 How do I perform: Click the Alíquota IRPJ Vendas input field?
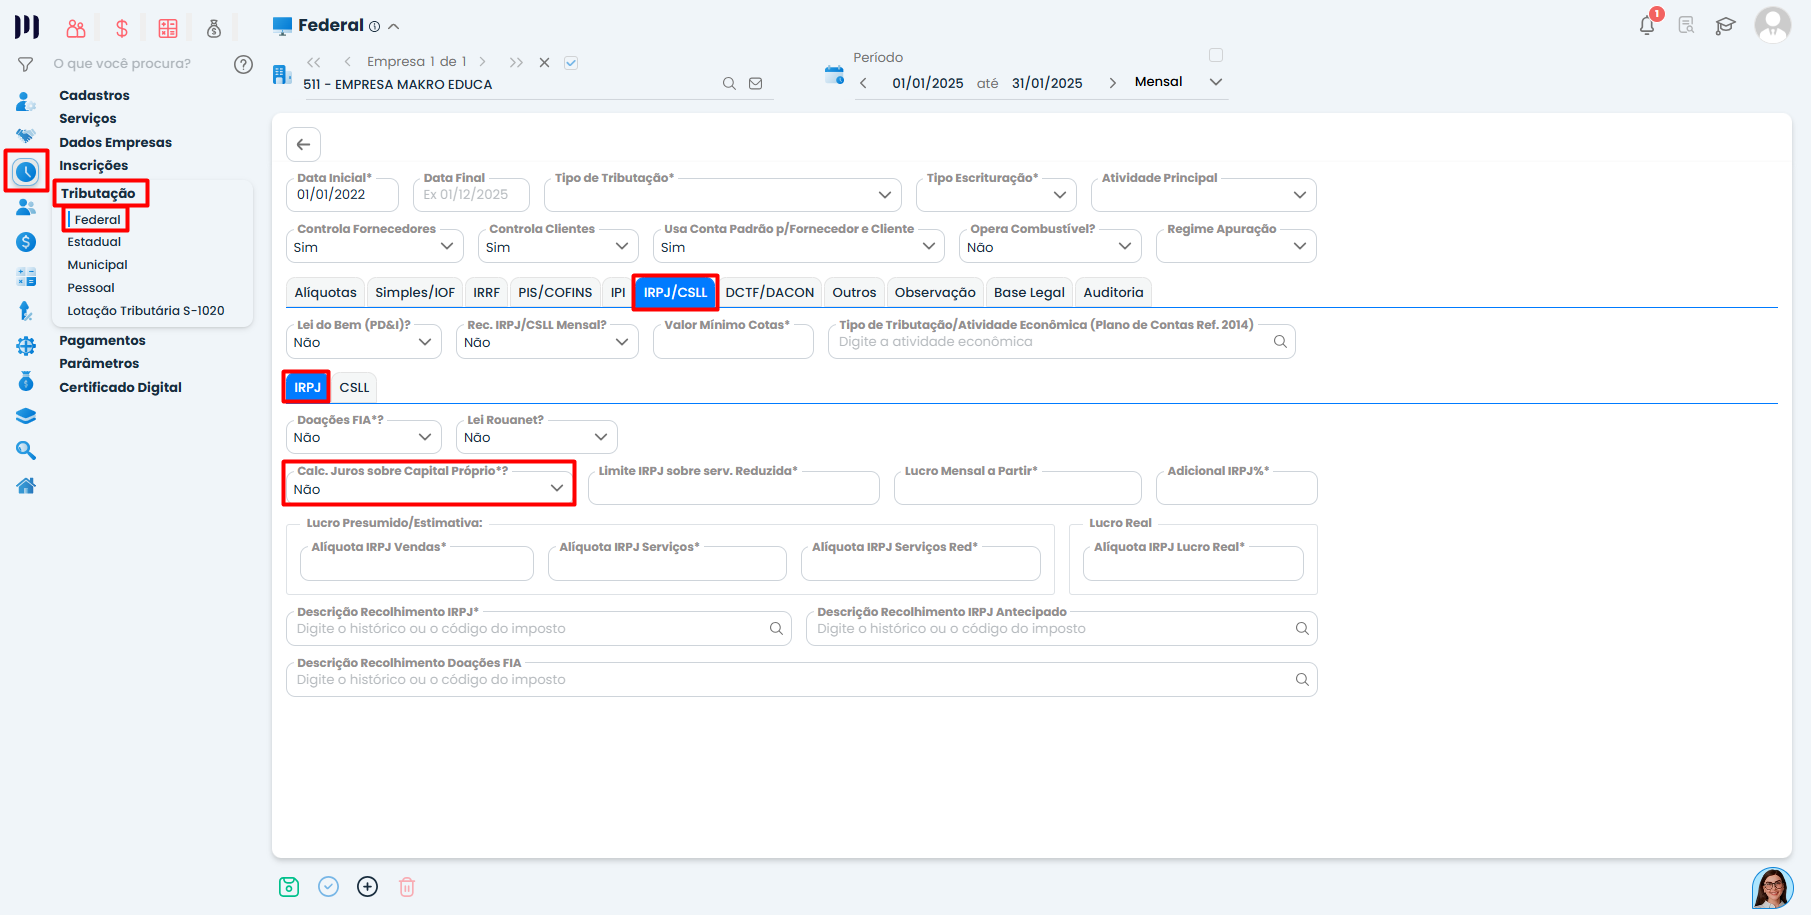pyautogui.click(x=417, y=565)
